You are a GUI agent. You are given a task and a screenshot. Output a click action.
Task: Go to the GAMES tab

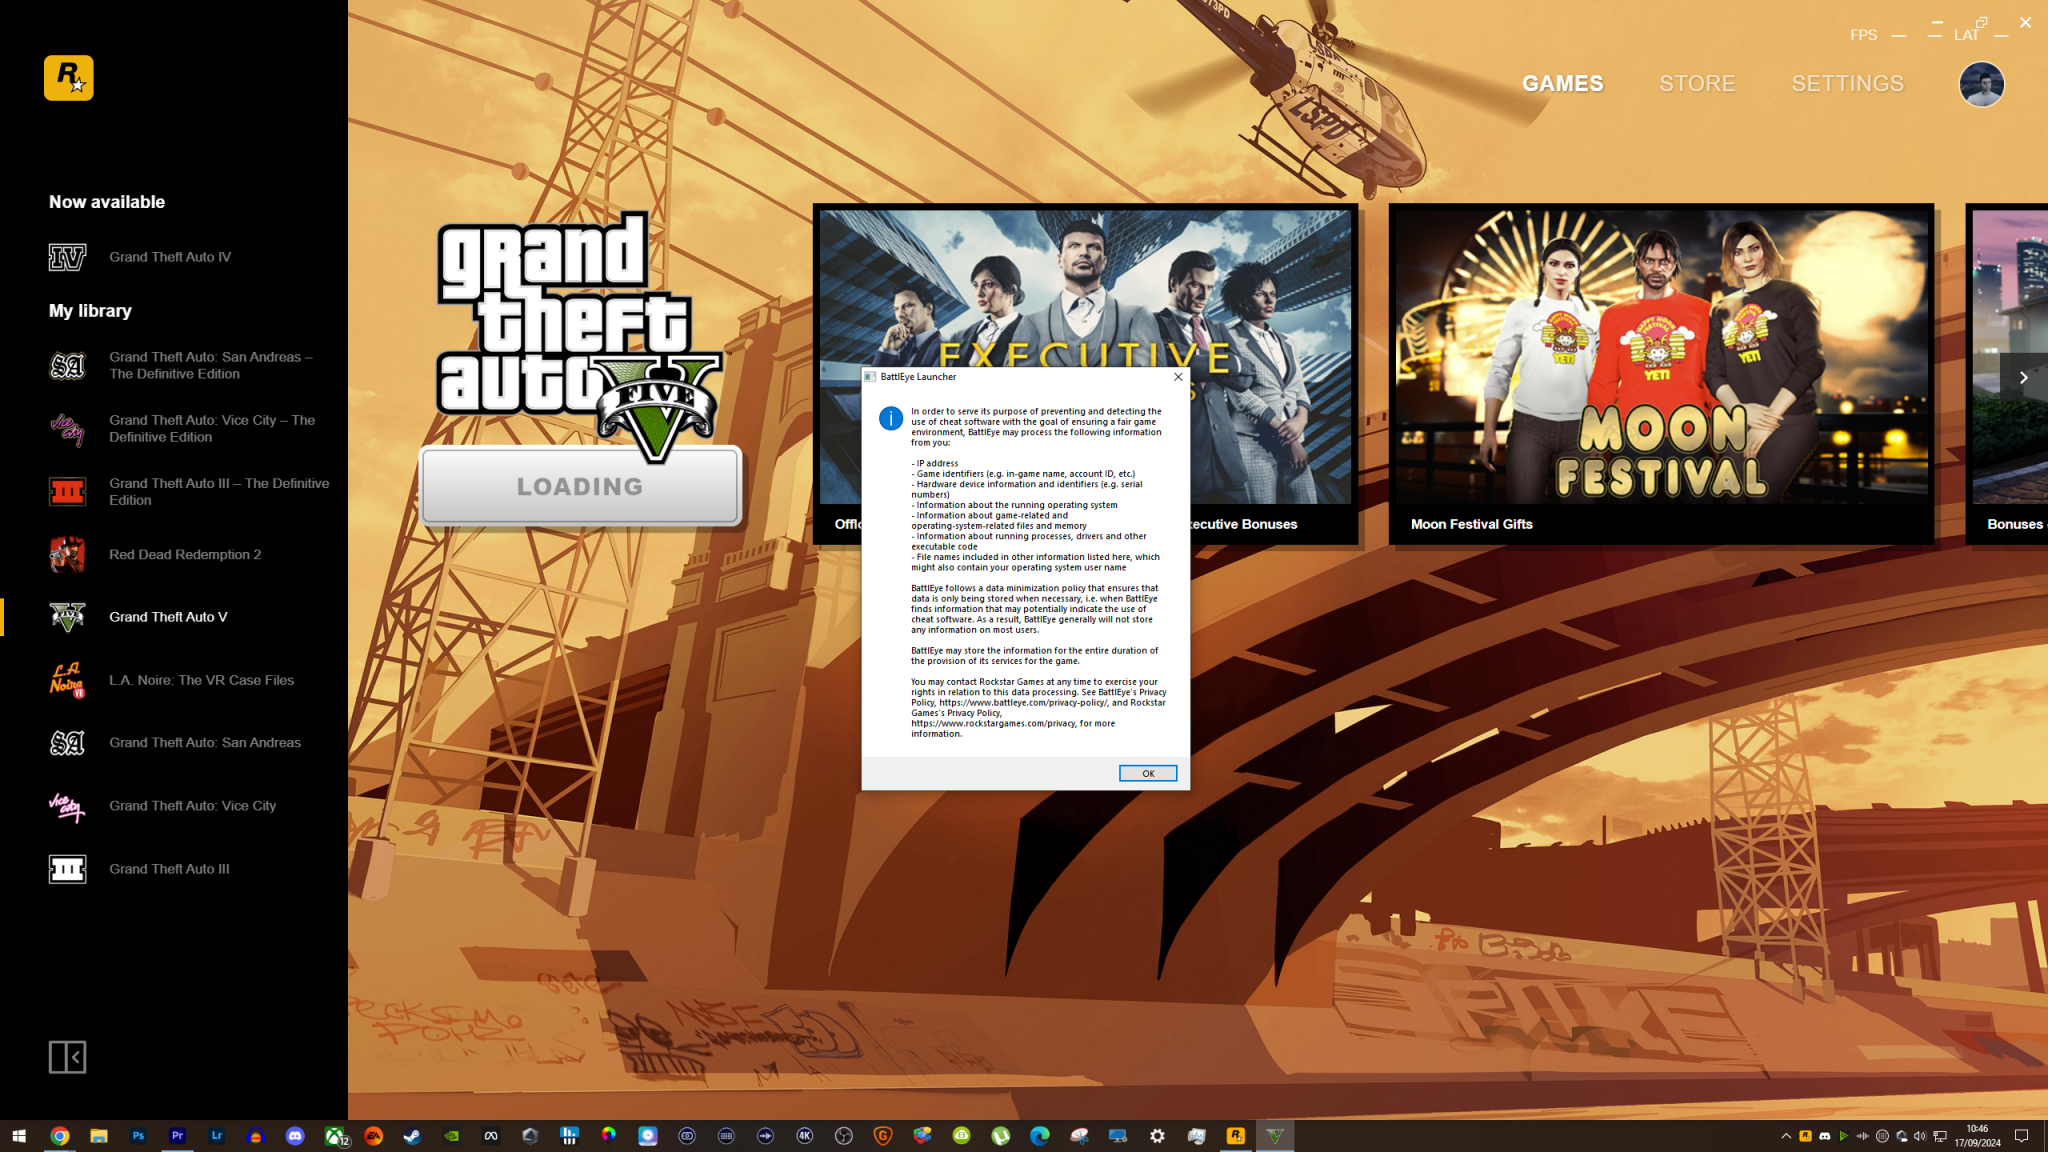1562,84
